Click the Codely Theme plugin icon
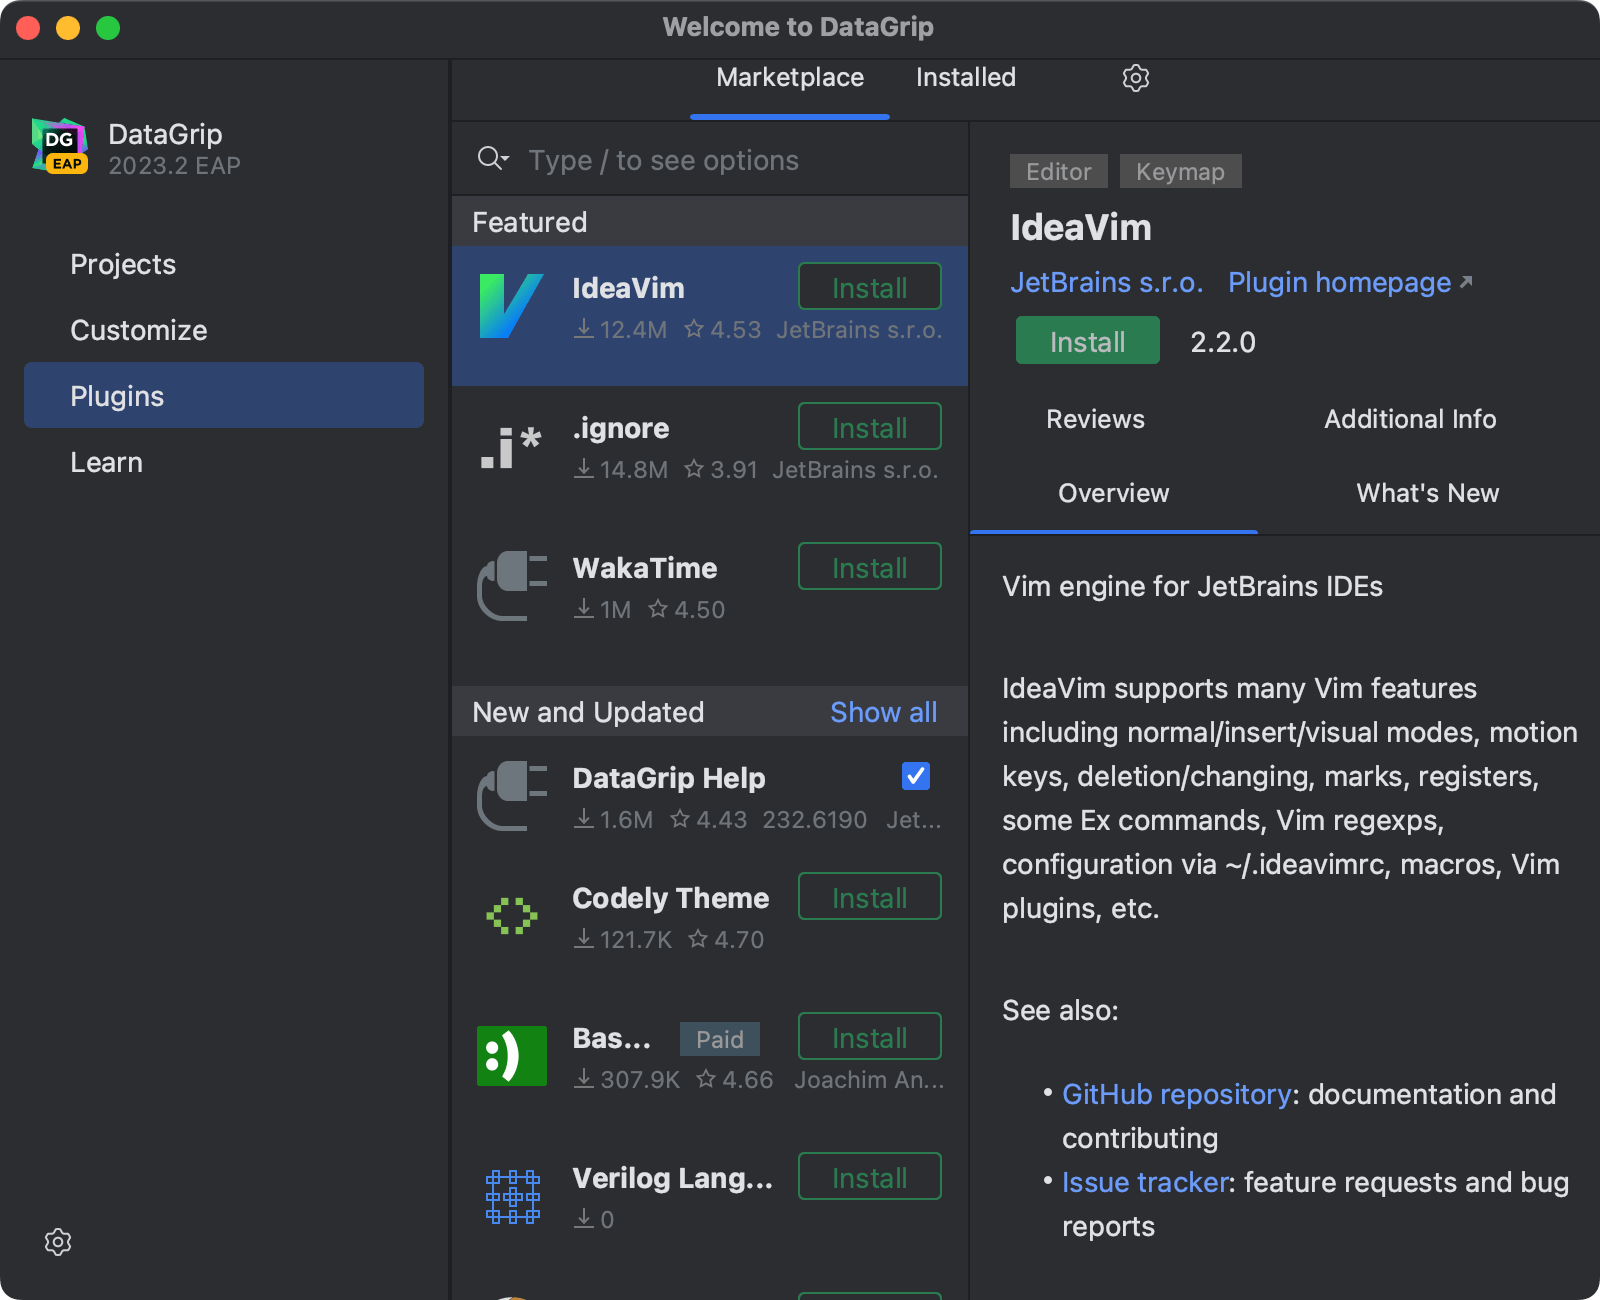 coord(511,916)
